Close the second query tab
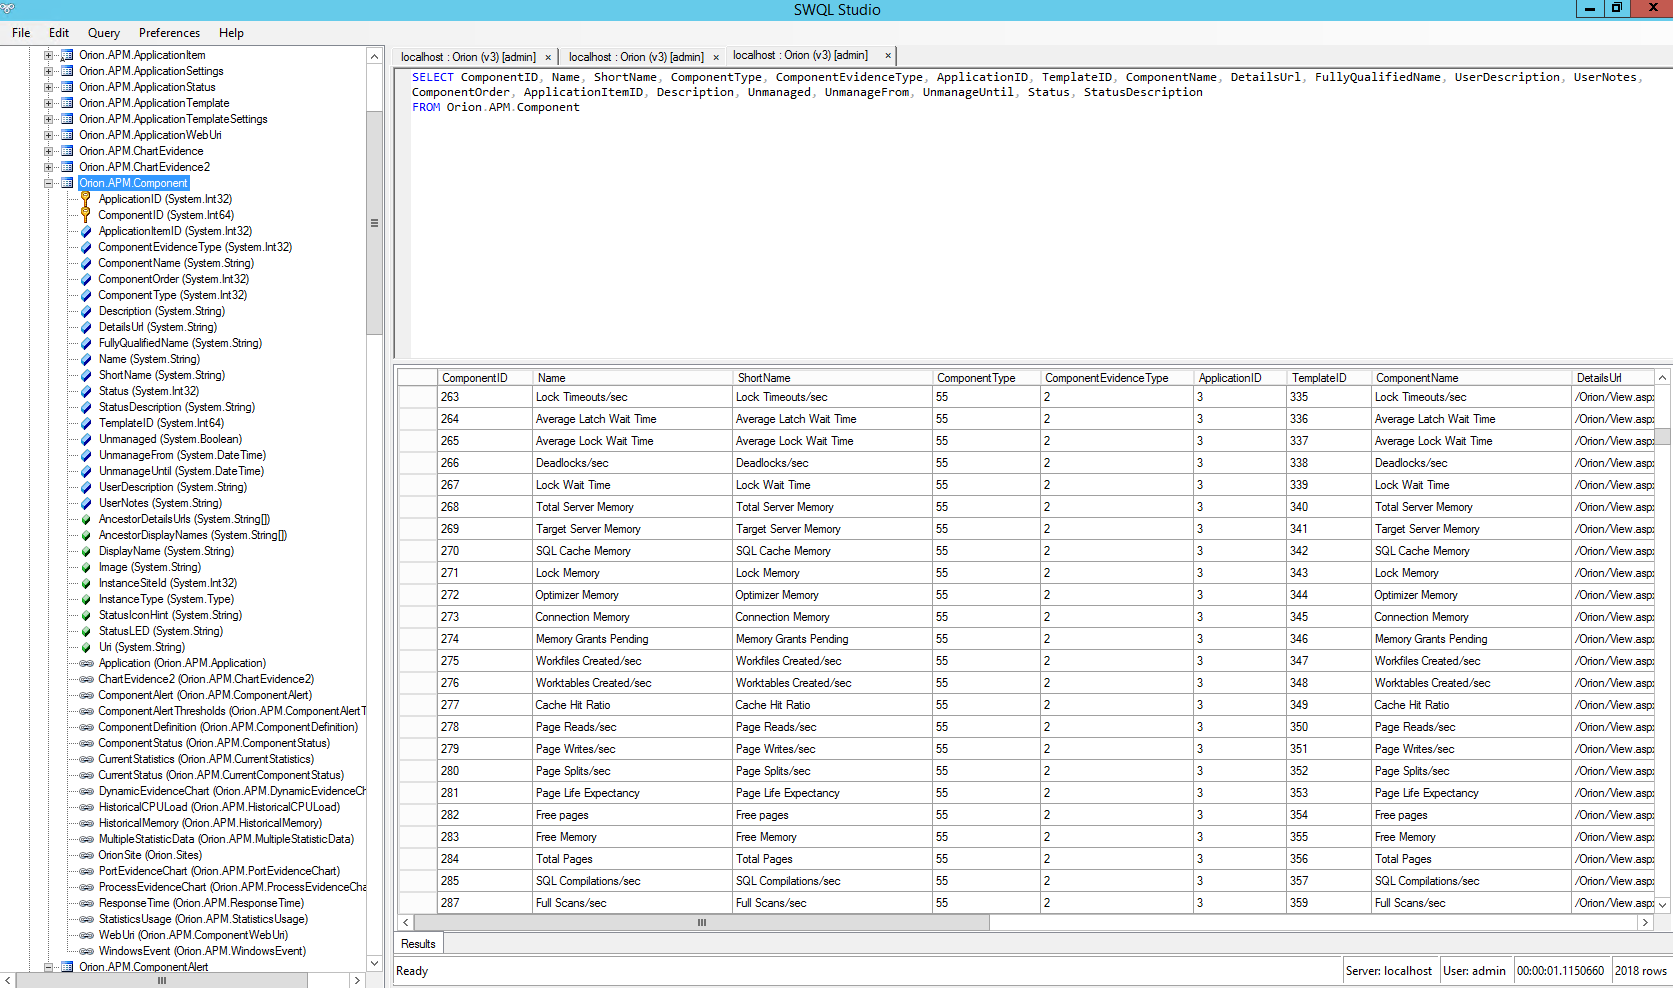This screenshot has width=1673, height=988. coord(716,57)
